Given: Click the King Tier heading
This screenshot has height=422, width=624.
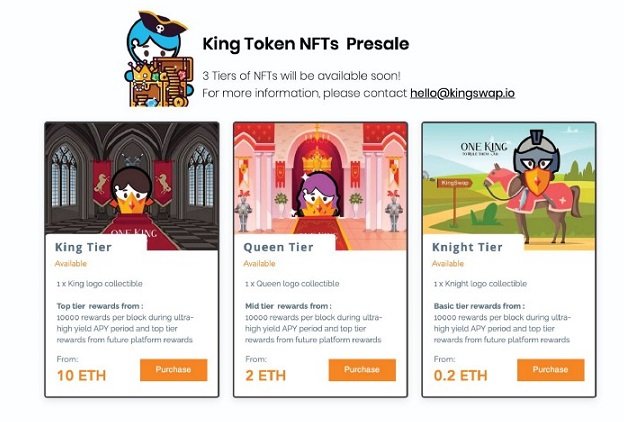Looking at the screenshot, I should click(83, 247).
